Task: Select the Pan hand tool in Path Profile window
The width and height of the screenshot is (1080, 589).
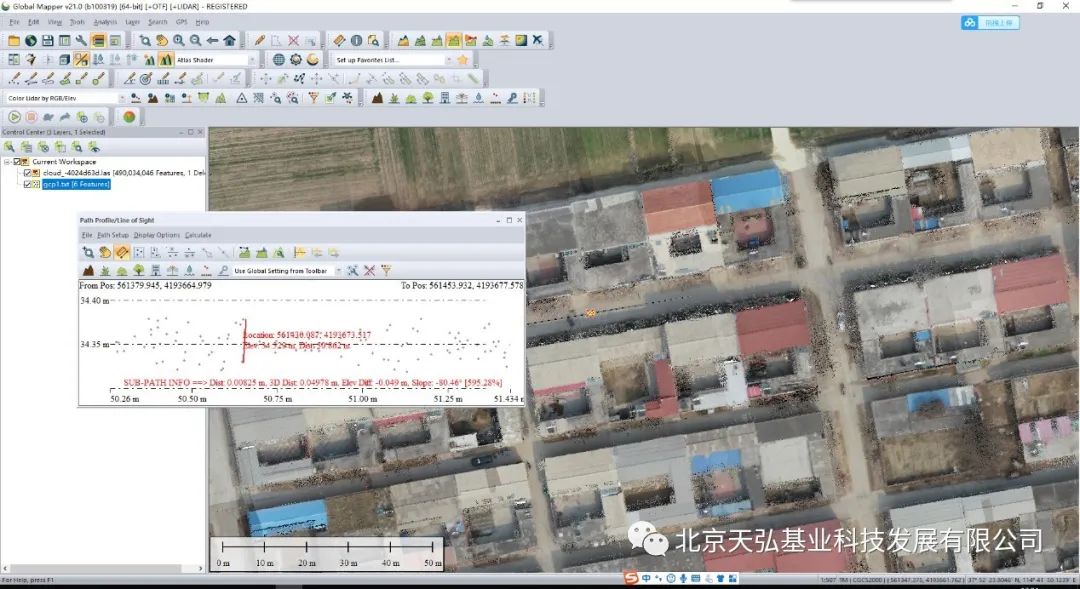Action: tap(105, 253)
